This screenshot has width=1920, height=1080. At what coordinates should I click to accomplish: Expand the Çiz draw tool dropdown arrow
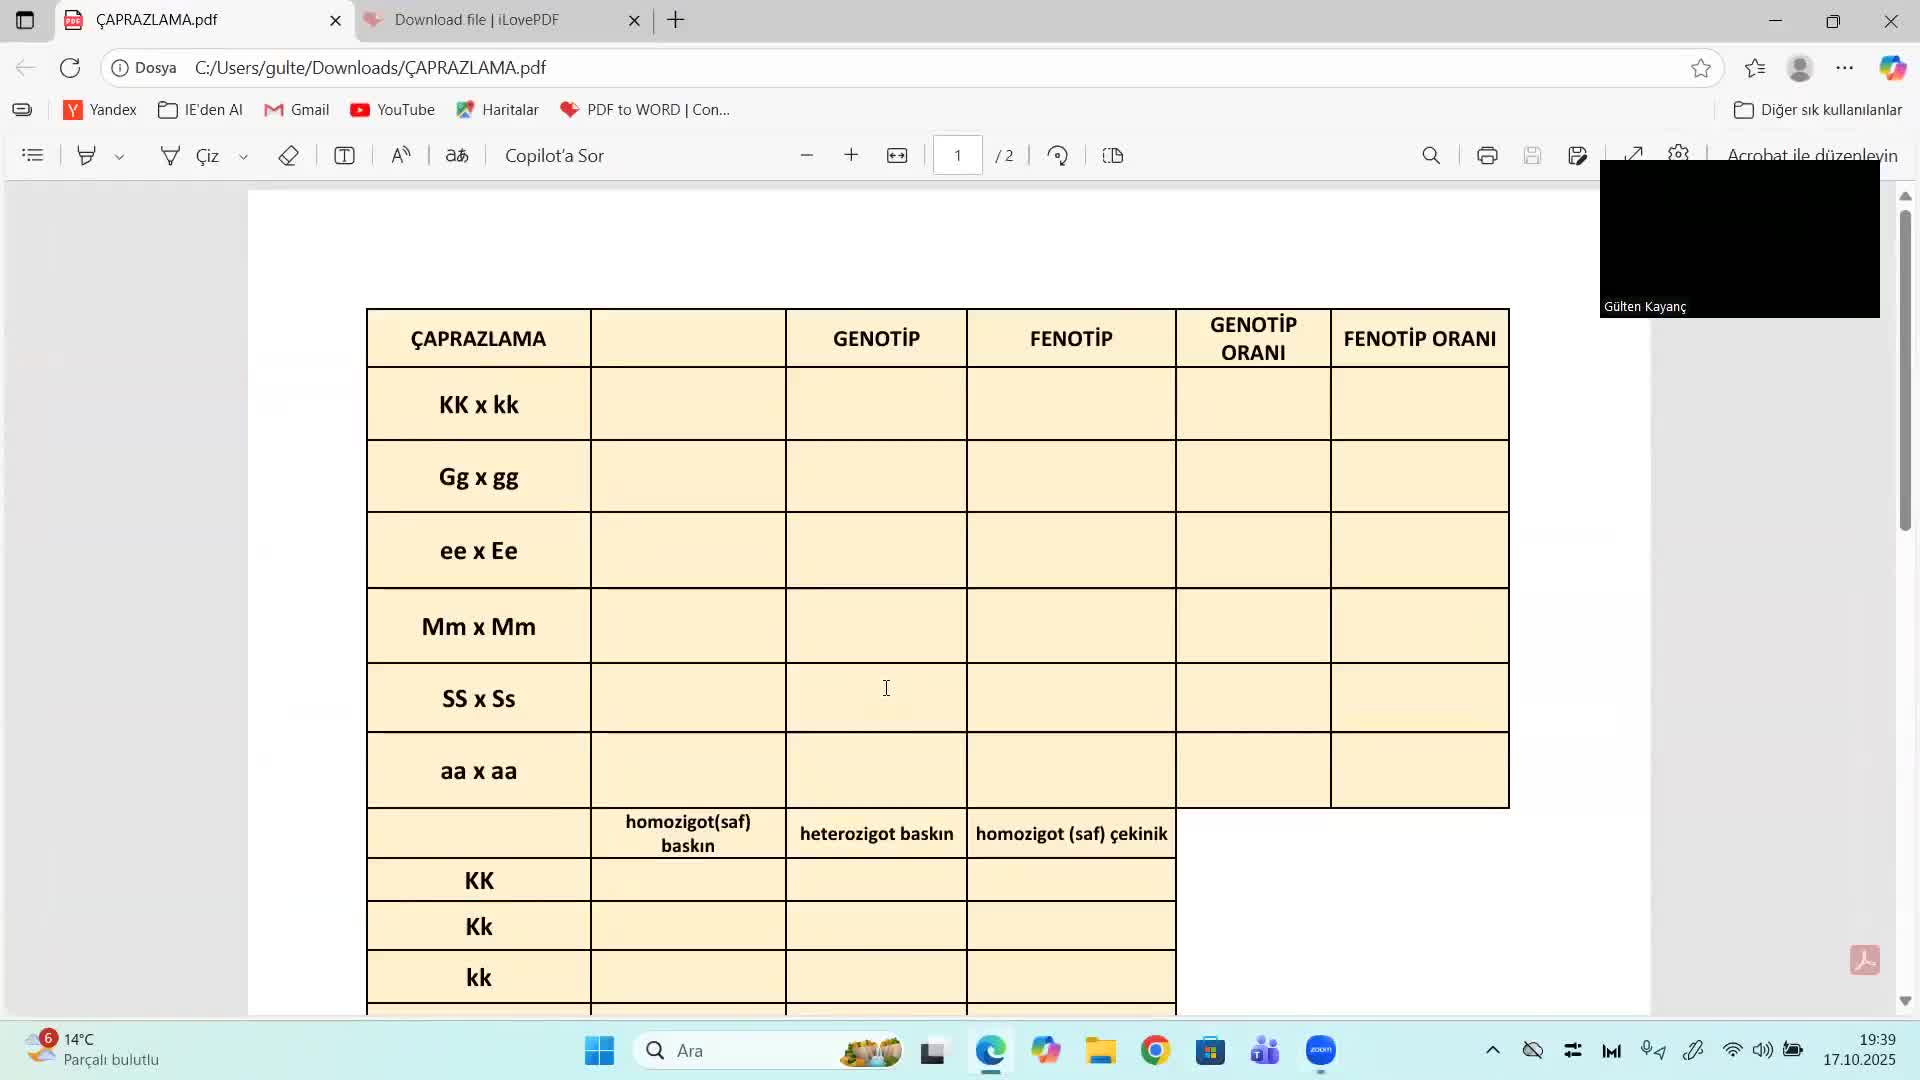[x=243, y=156]
